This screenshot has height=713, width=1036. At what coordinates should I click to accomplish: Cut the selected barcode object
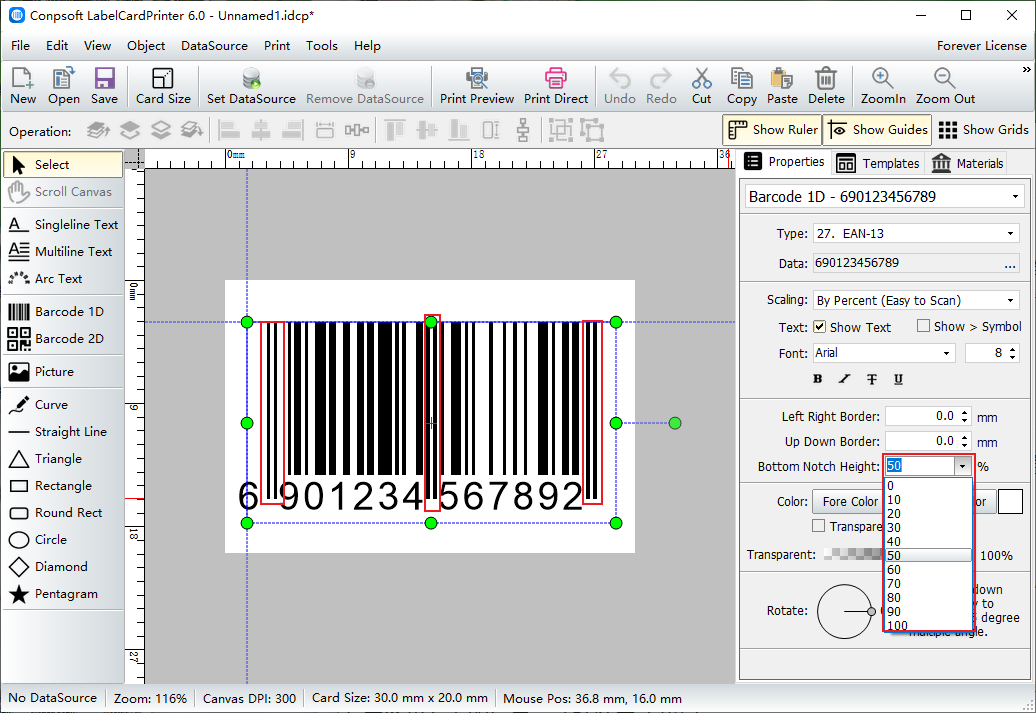pos(701,85)
